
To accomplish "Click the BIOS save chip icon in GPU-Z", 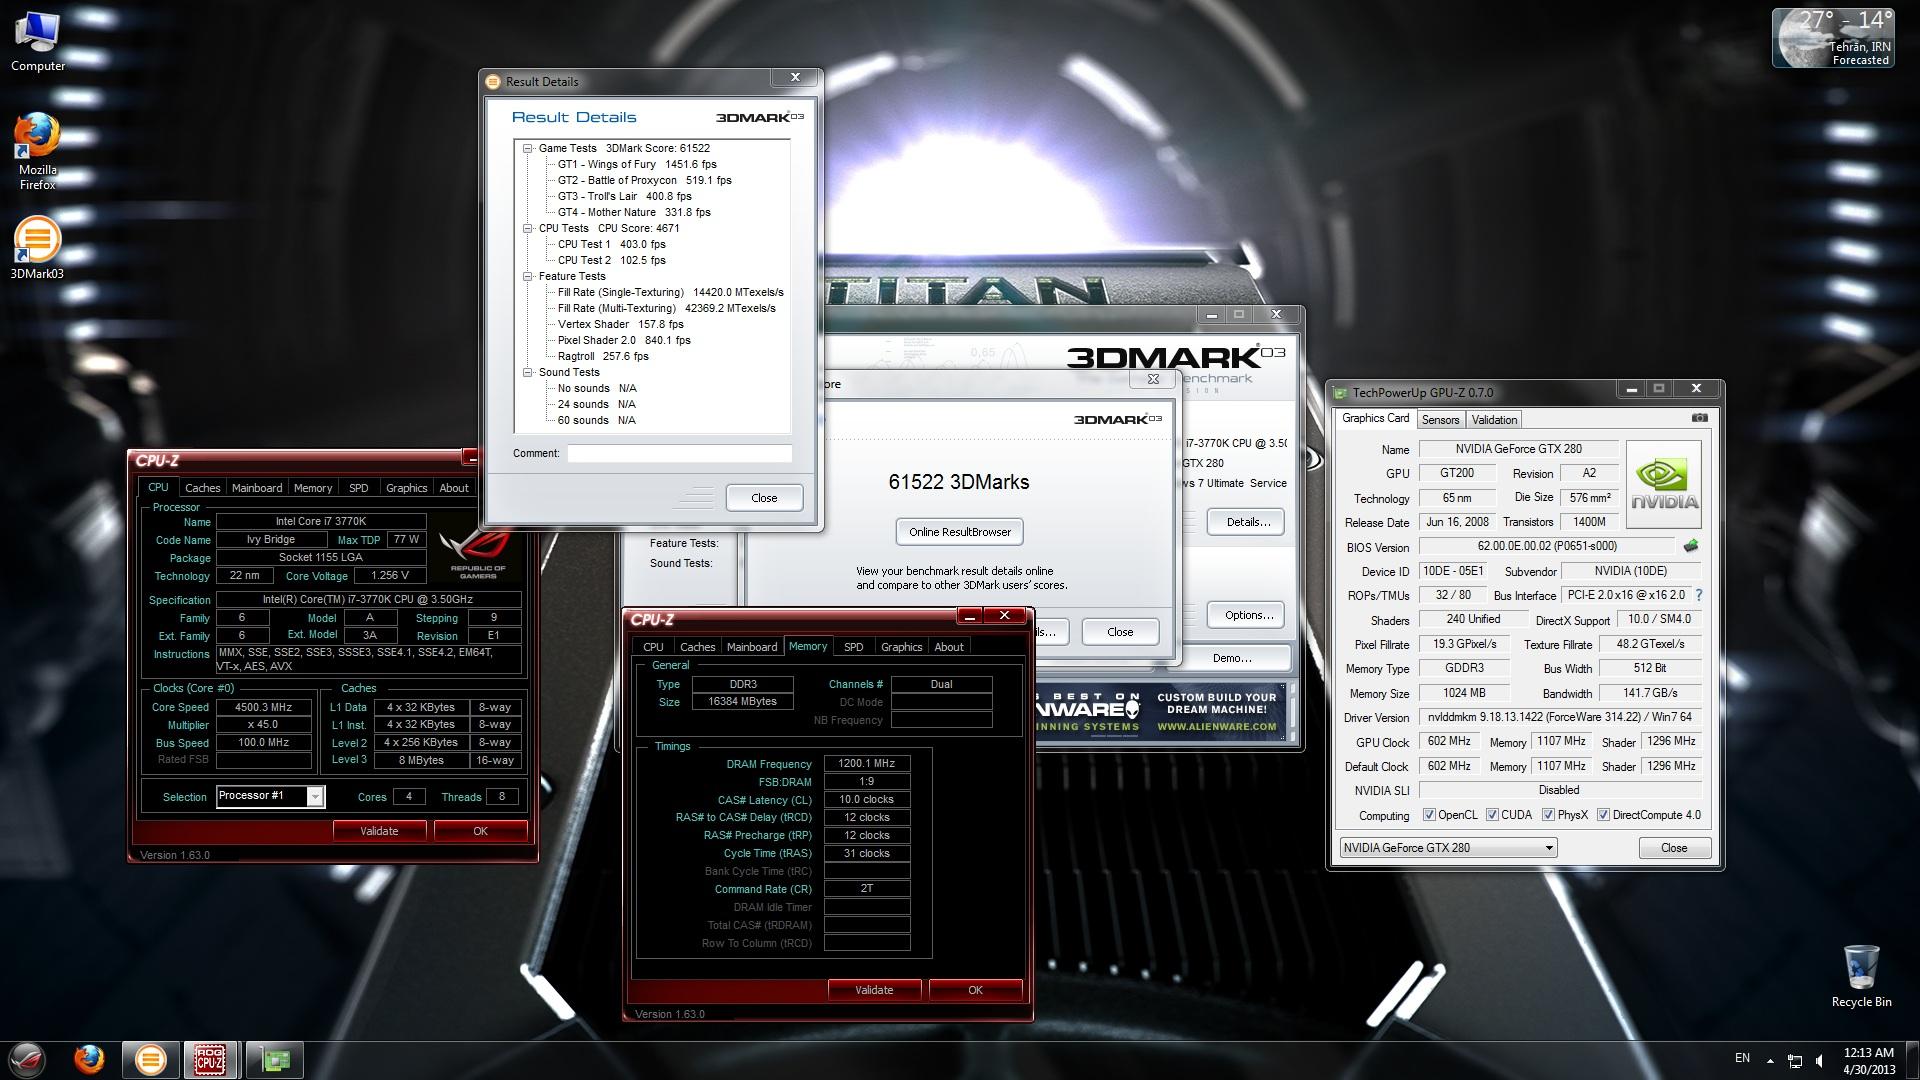I will 1691,546.
